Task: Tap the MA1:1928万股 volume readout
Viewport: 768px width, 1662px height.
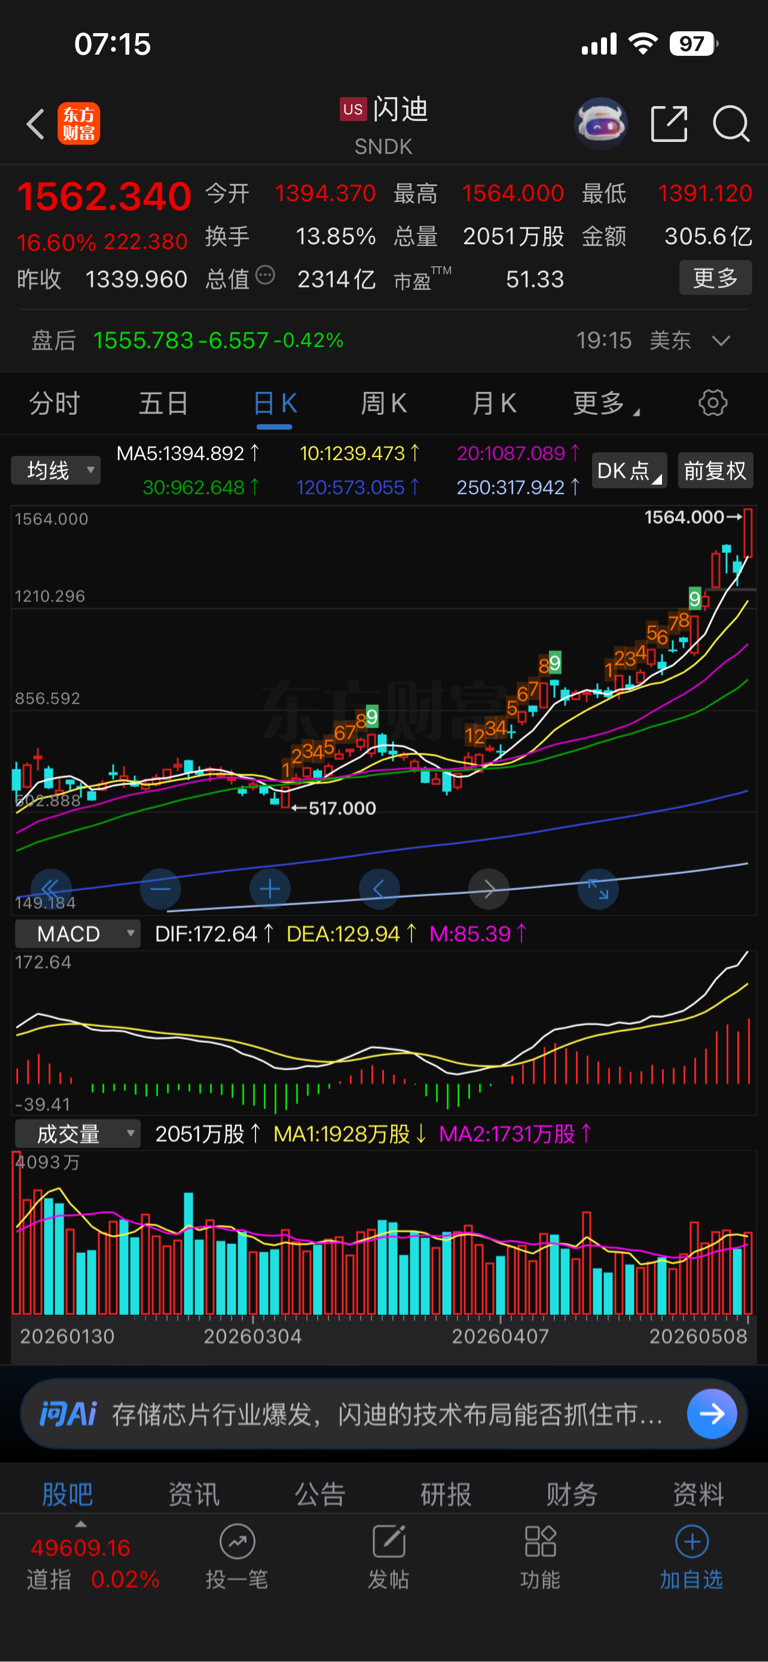Action: click(x=351, y=1134)
